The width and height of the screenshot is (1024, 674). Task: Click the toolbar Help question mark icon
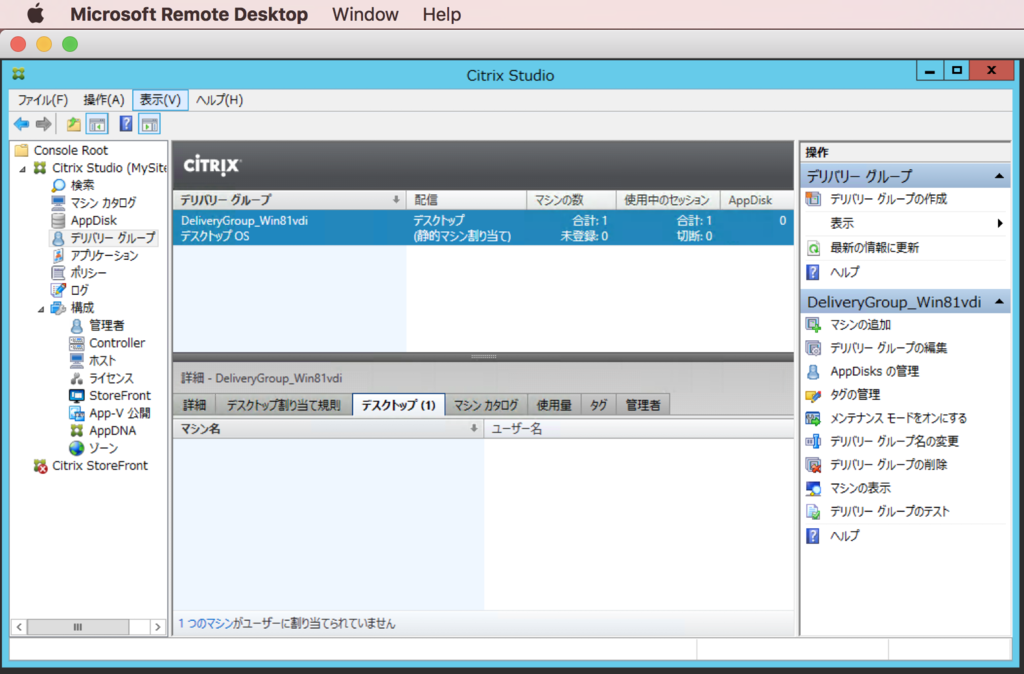(126, 123)
